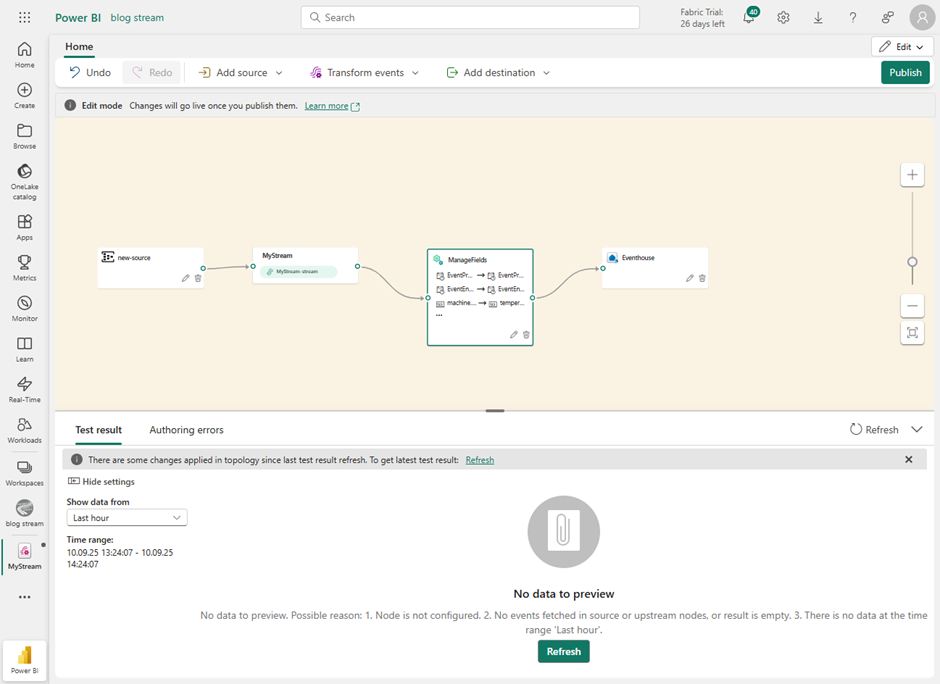
Task: Open the OneLake catalog in sidebar
Action: [x=24, y=181]
